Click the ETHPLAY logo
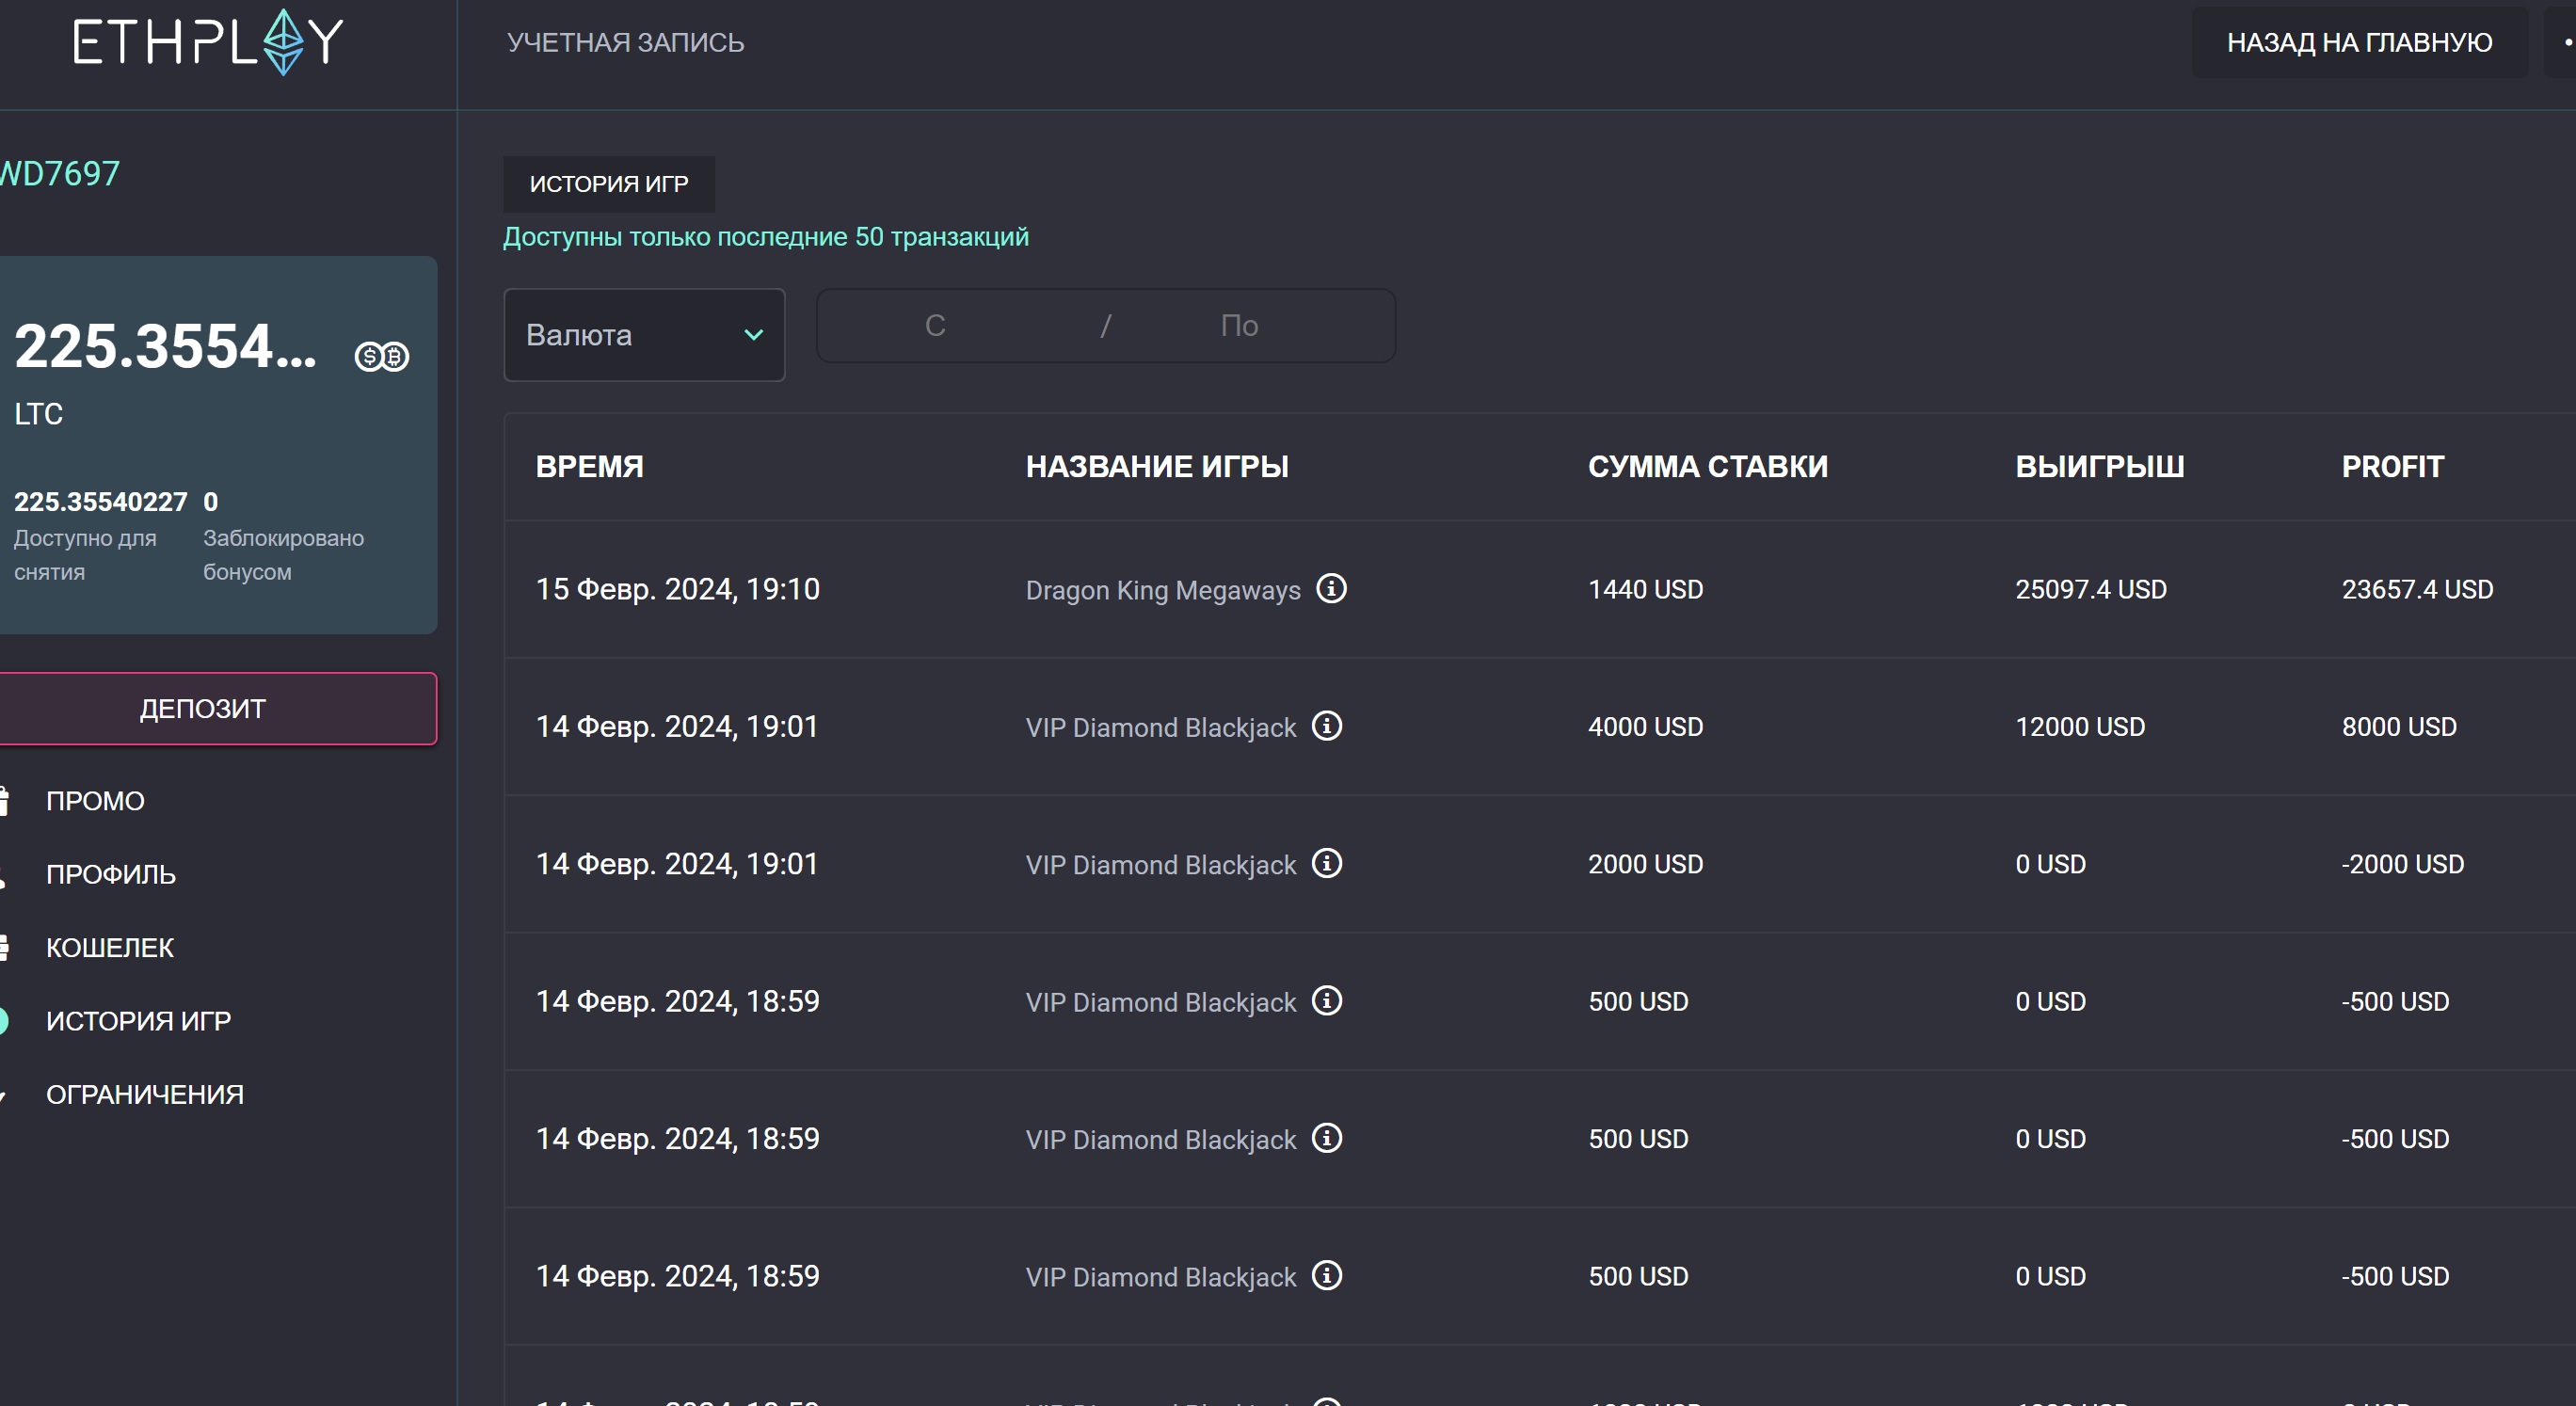Viewport: 2576px width, 1406px height. [208, 42]
